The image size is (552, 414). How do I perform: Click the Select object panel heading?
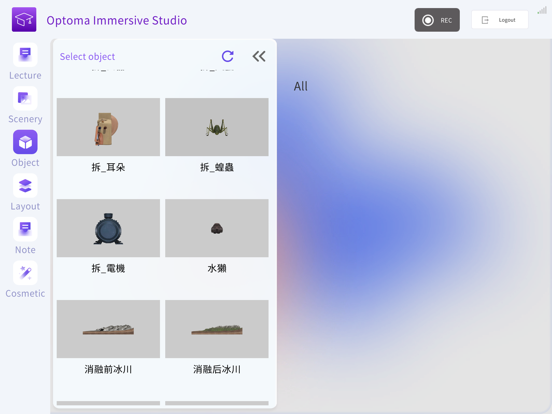pyautogui.click(x=87, y=57)
